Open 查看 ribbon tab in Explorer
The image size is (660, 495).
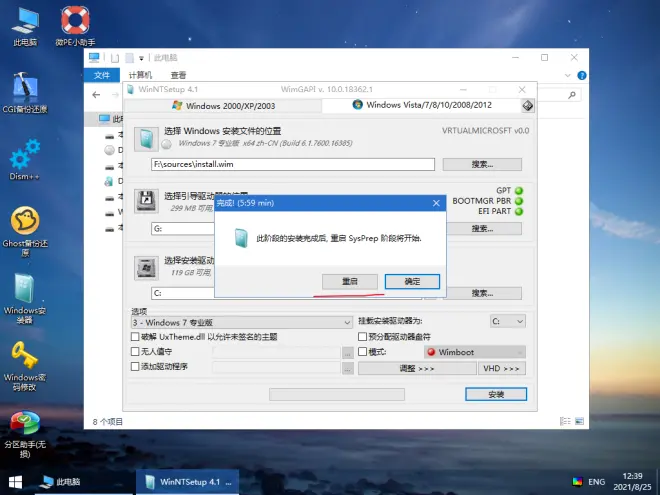tap(178, 75)
